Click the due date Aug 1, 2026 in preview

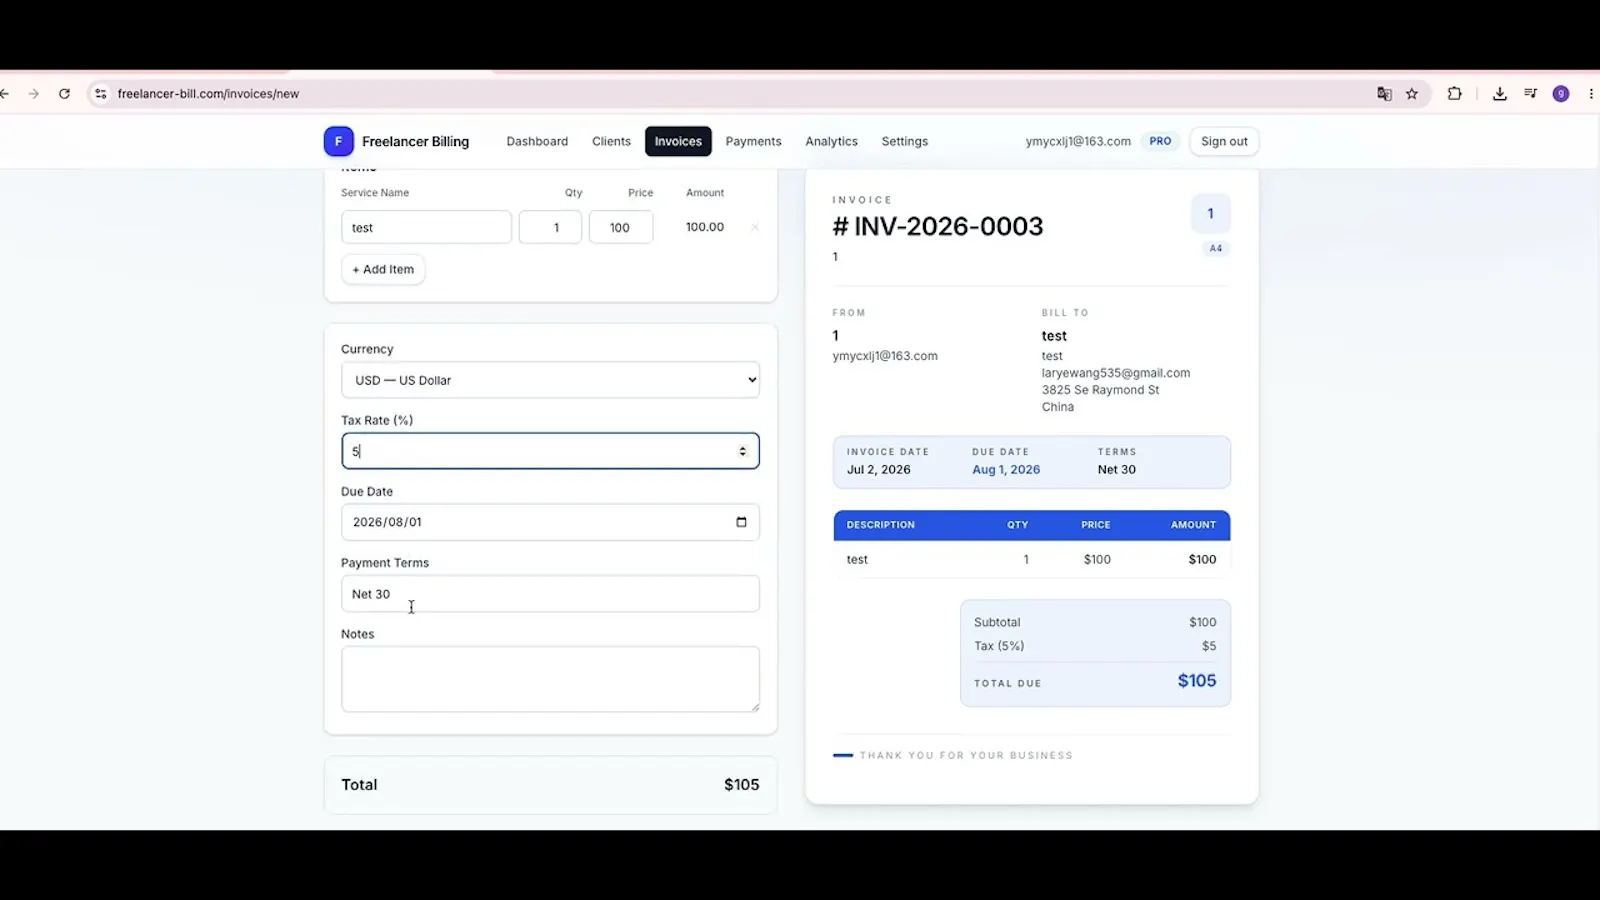tap(1006, 470)
